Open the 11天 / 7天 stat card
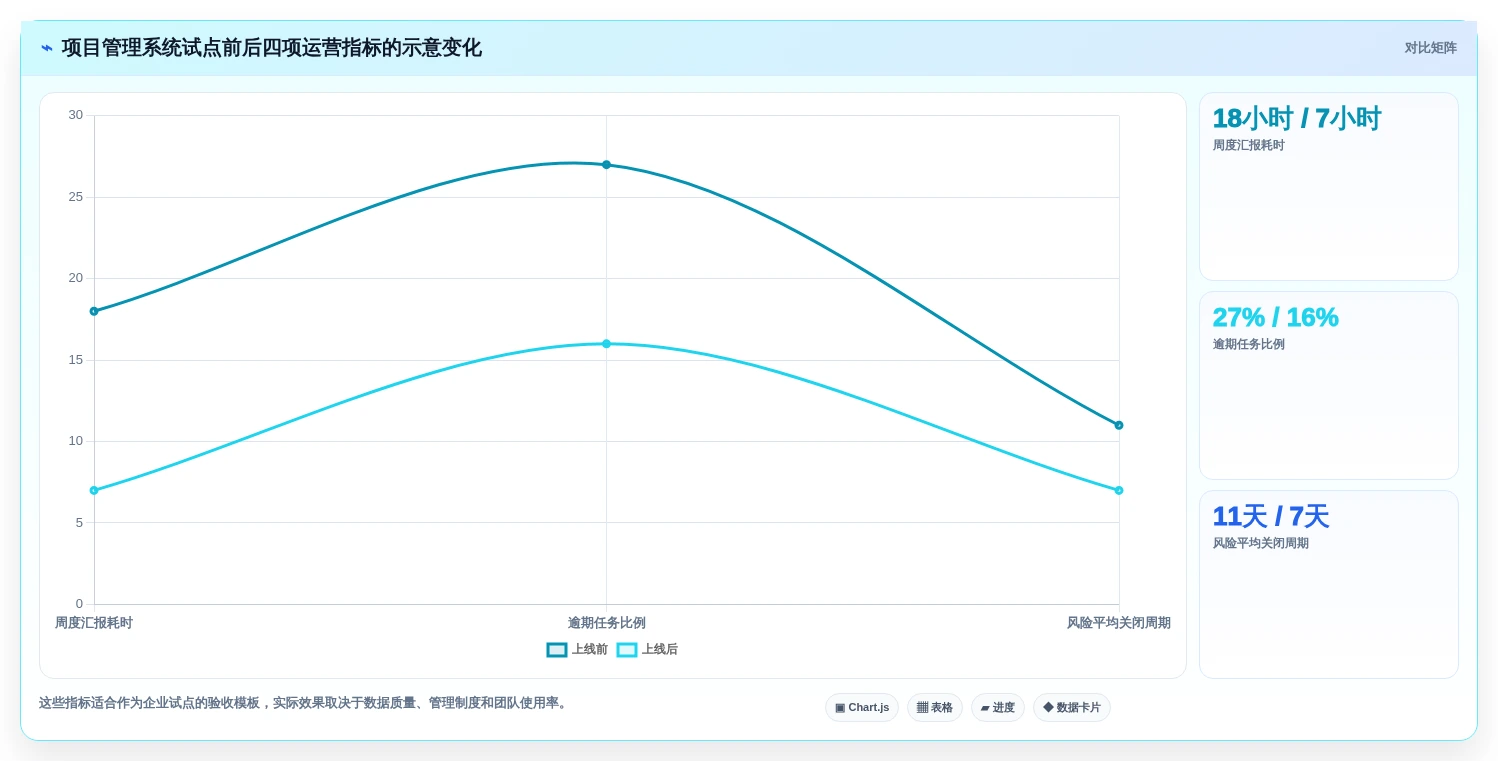 click(1329, 585)
